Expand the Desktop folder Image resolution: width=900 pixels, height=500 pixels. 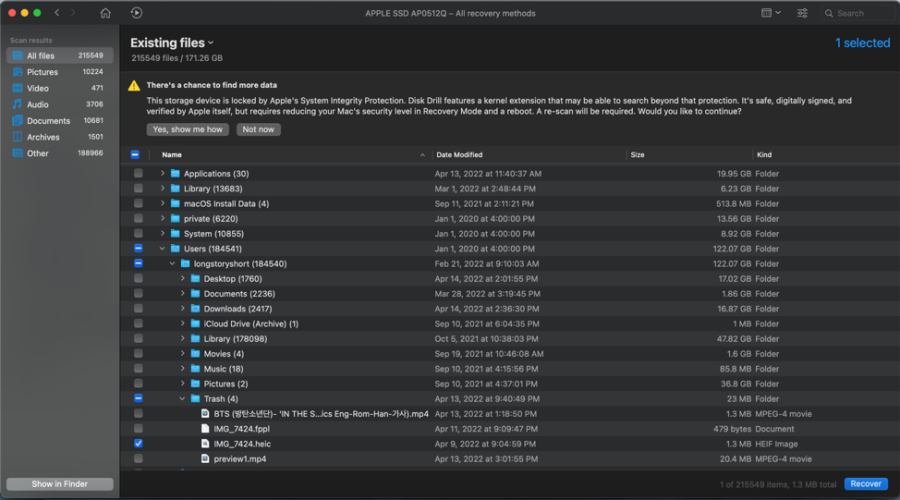183,278
